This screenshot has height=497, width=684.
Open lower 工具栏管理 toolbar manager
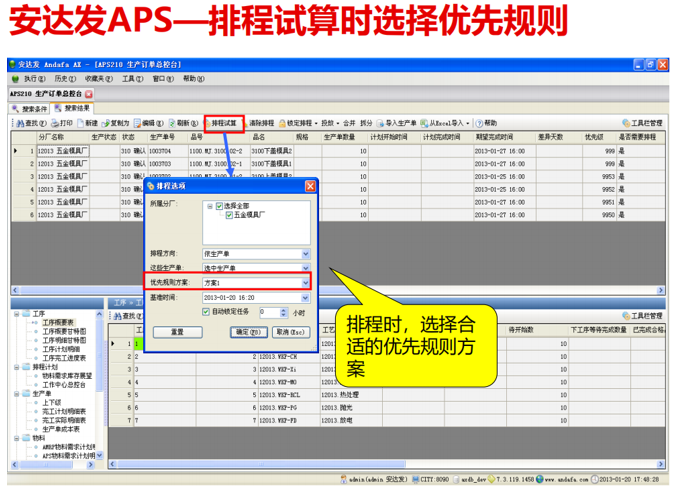click(x=642, y=316)
